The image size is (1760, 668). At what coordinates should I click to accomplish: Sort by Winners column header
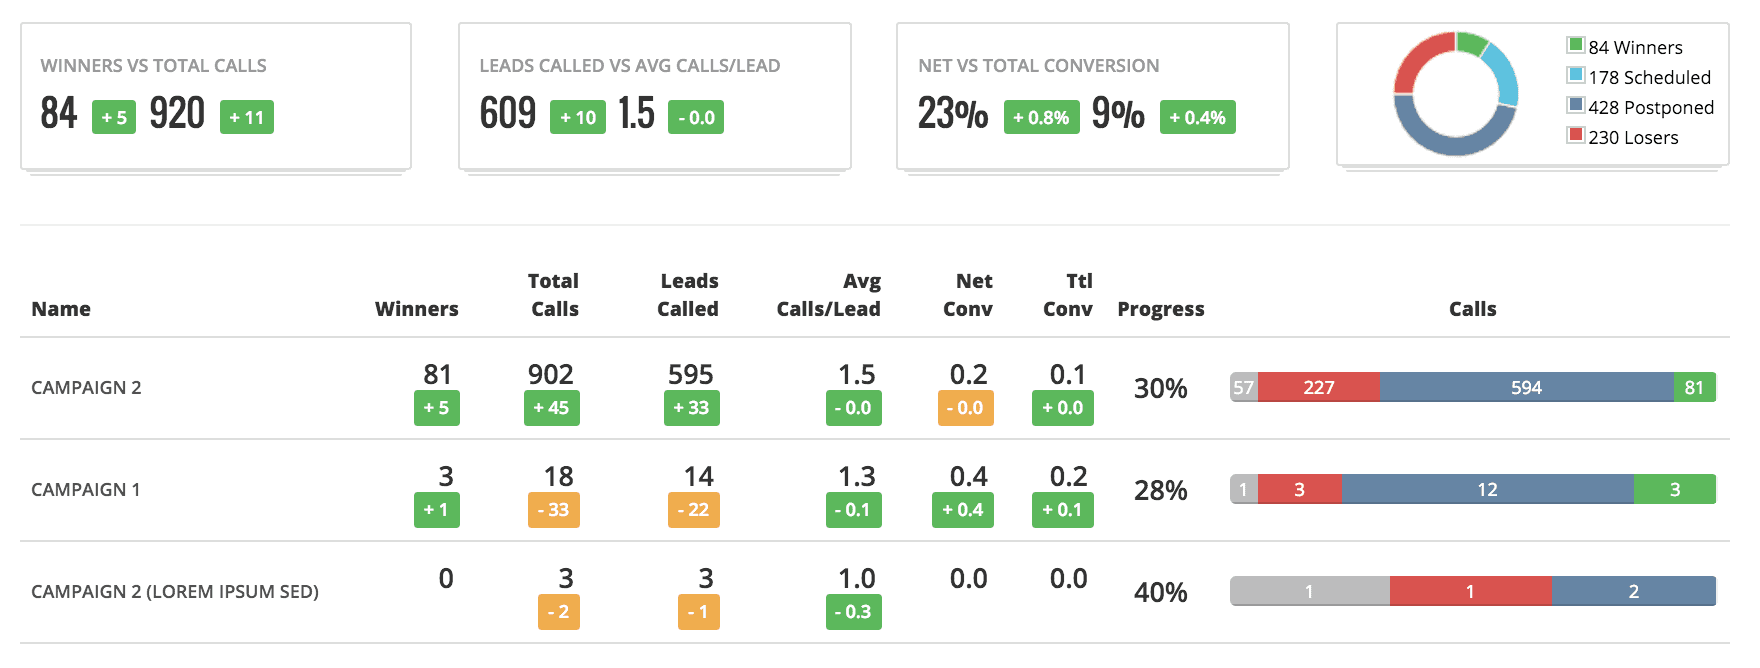tap(416, 309)
